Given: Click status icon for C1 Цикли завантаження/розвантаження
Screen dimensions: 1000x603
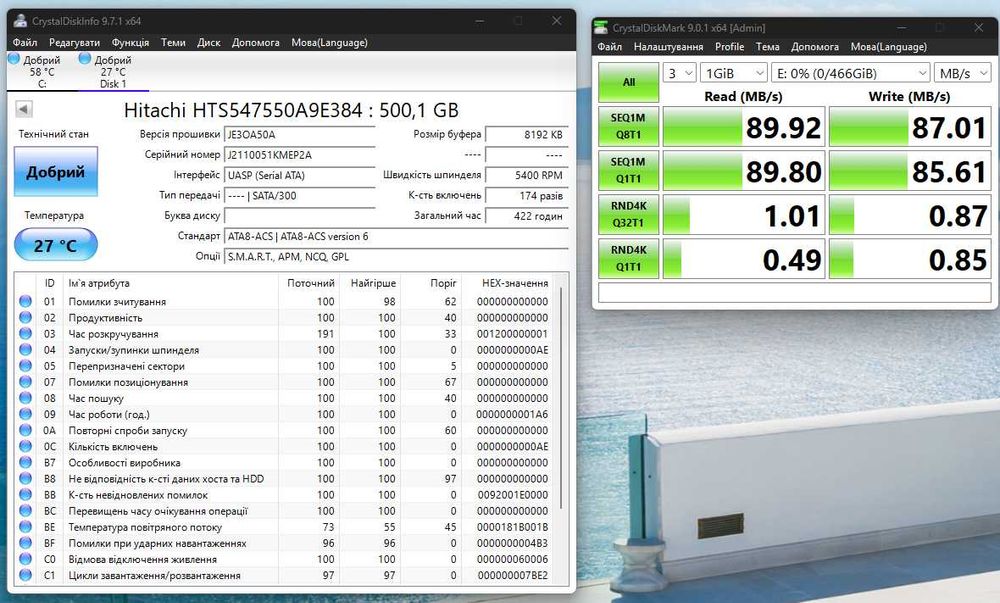Looking at the screenshot, I should click(26, 575).
